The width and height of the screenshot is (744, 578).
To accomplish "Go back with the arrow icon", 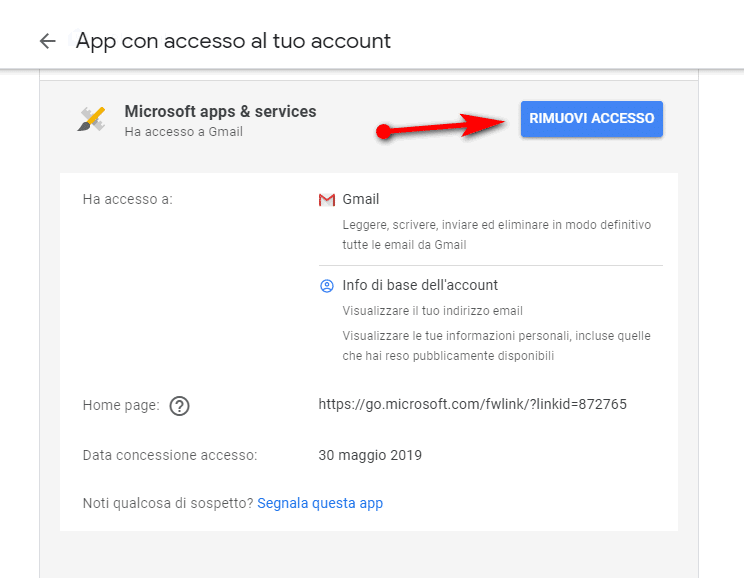I will click(47, 41).
